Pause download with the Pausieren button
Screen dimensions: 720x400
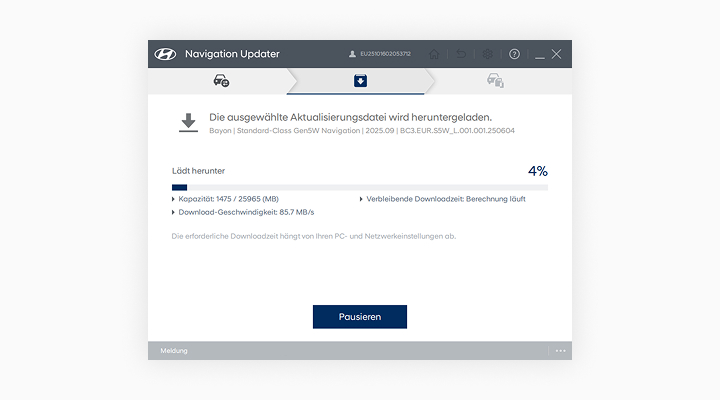(360, 317)
